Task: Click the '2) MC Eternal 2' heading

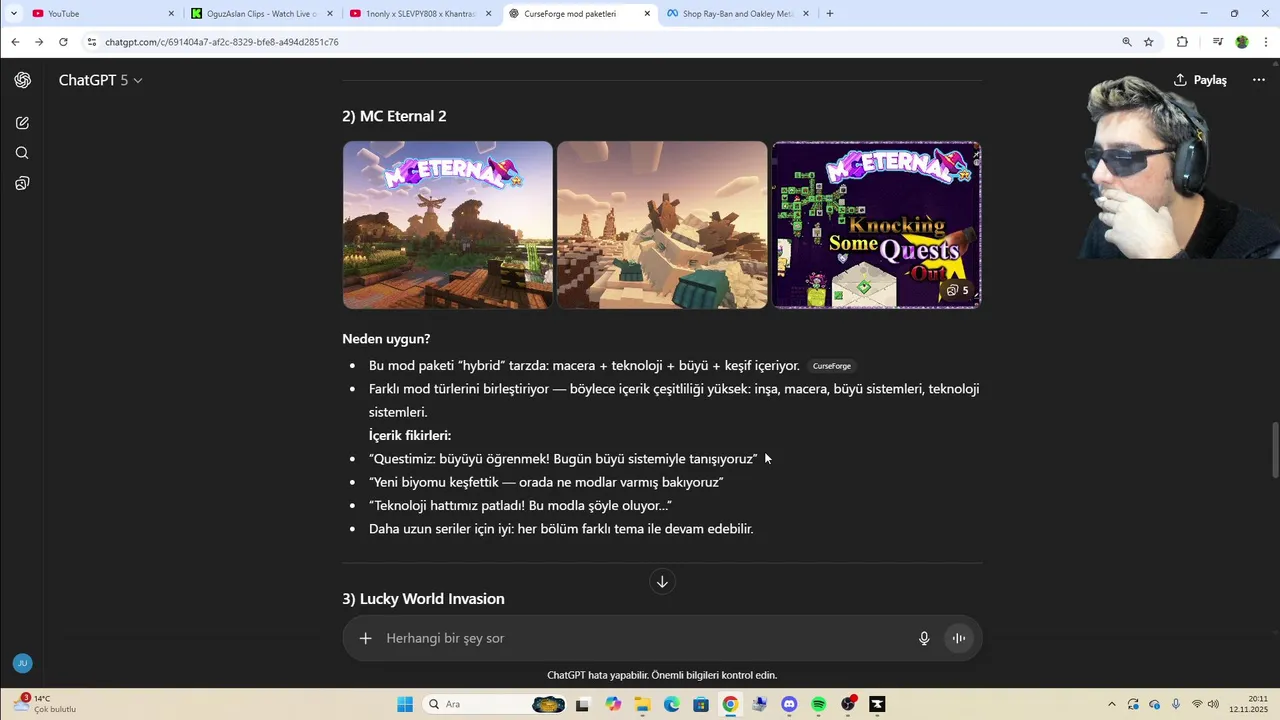Action: pyautogui.click(x=394, y=116)
